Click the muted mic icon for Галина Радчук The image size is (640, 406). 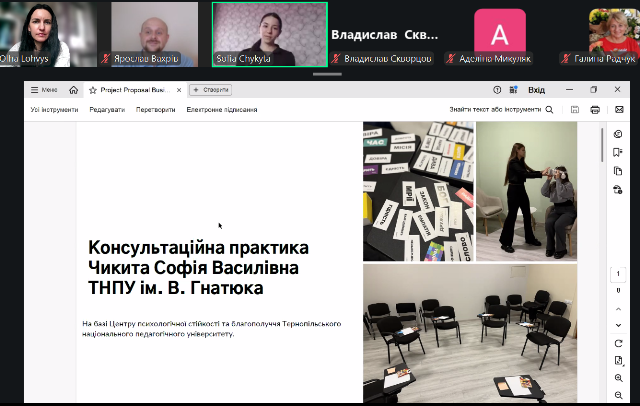tap(565, 59)
